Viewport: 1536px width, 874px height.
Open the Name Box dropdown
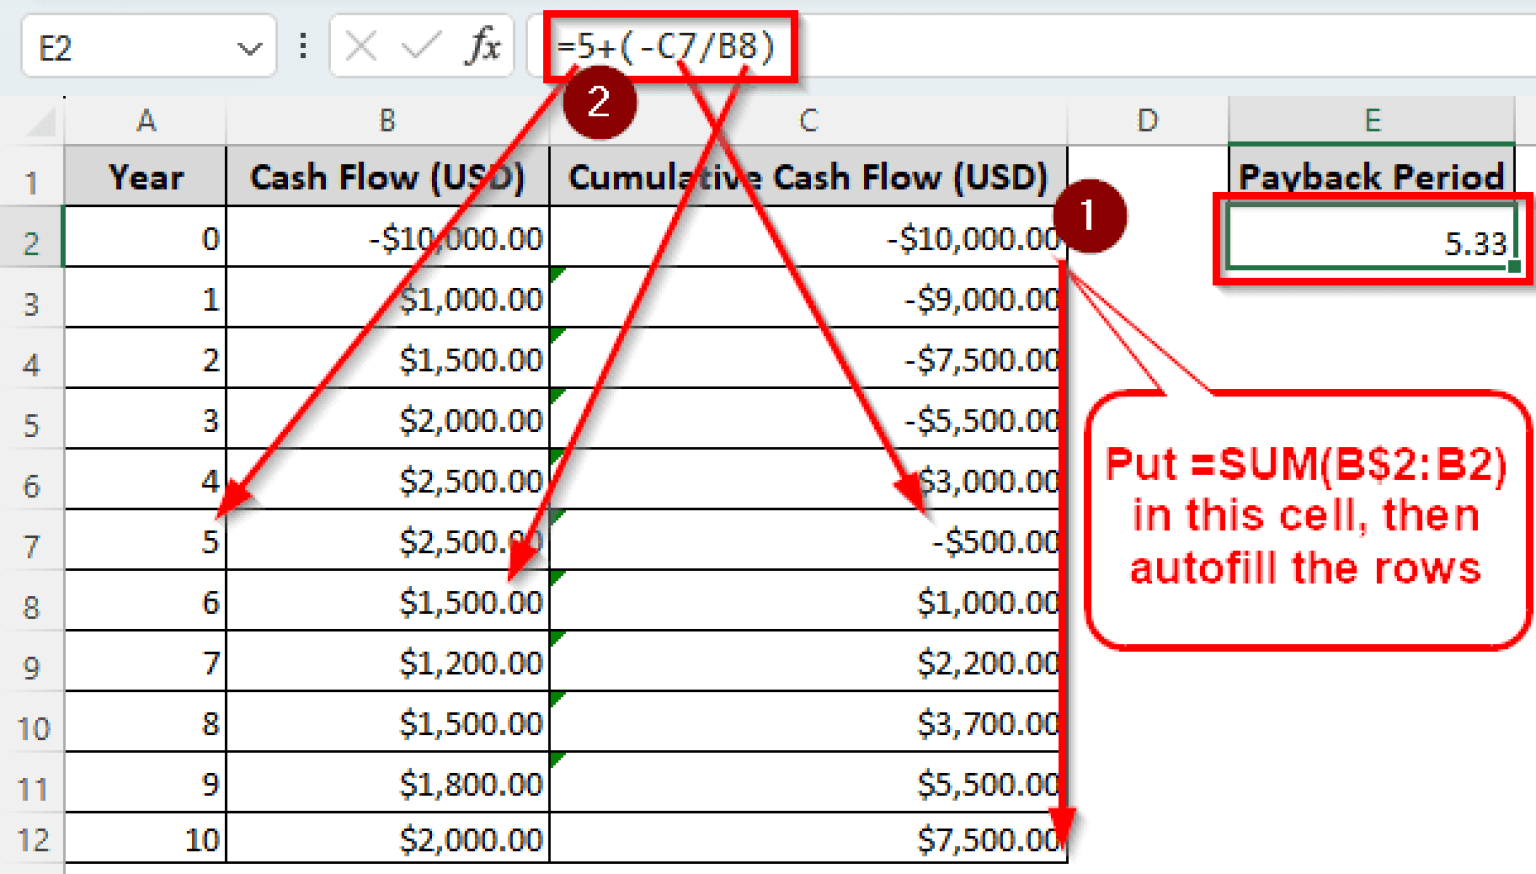click(252, 47)
